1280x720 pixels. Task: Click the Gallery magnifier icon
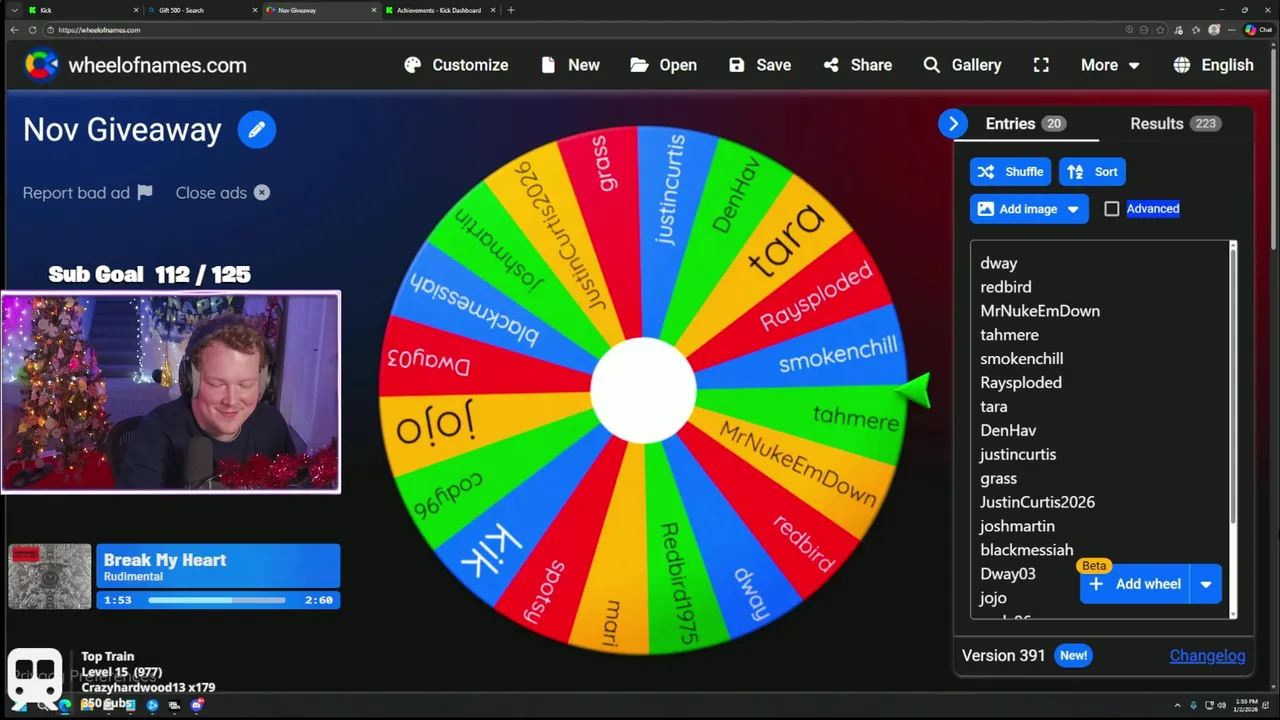(x=932, y=65)
